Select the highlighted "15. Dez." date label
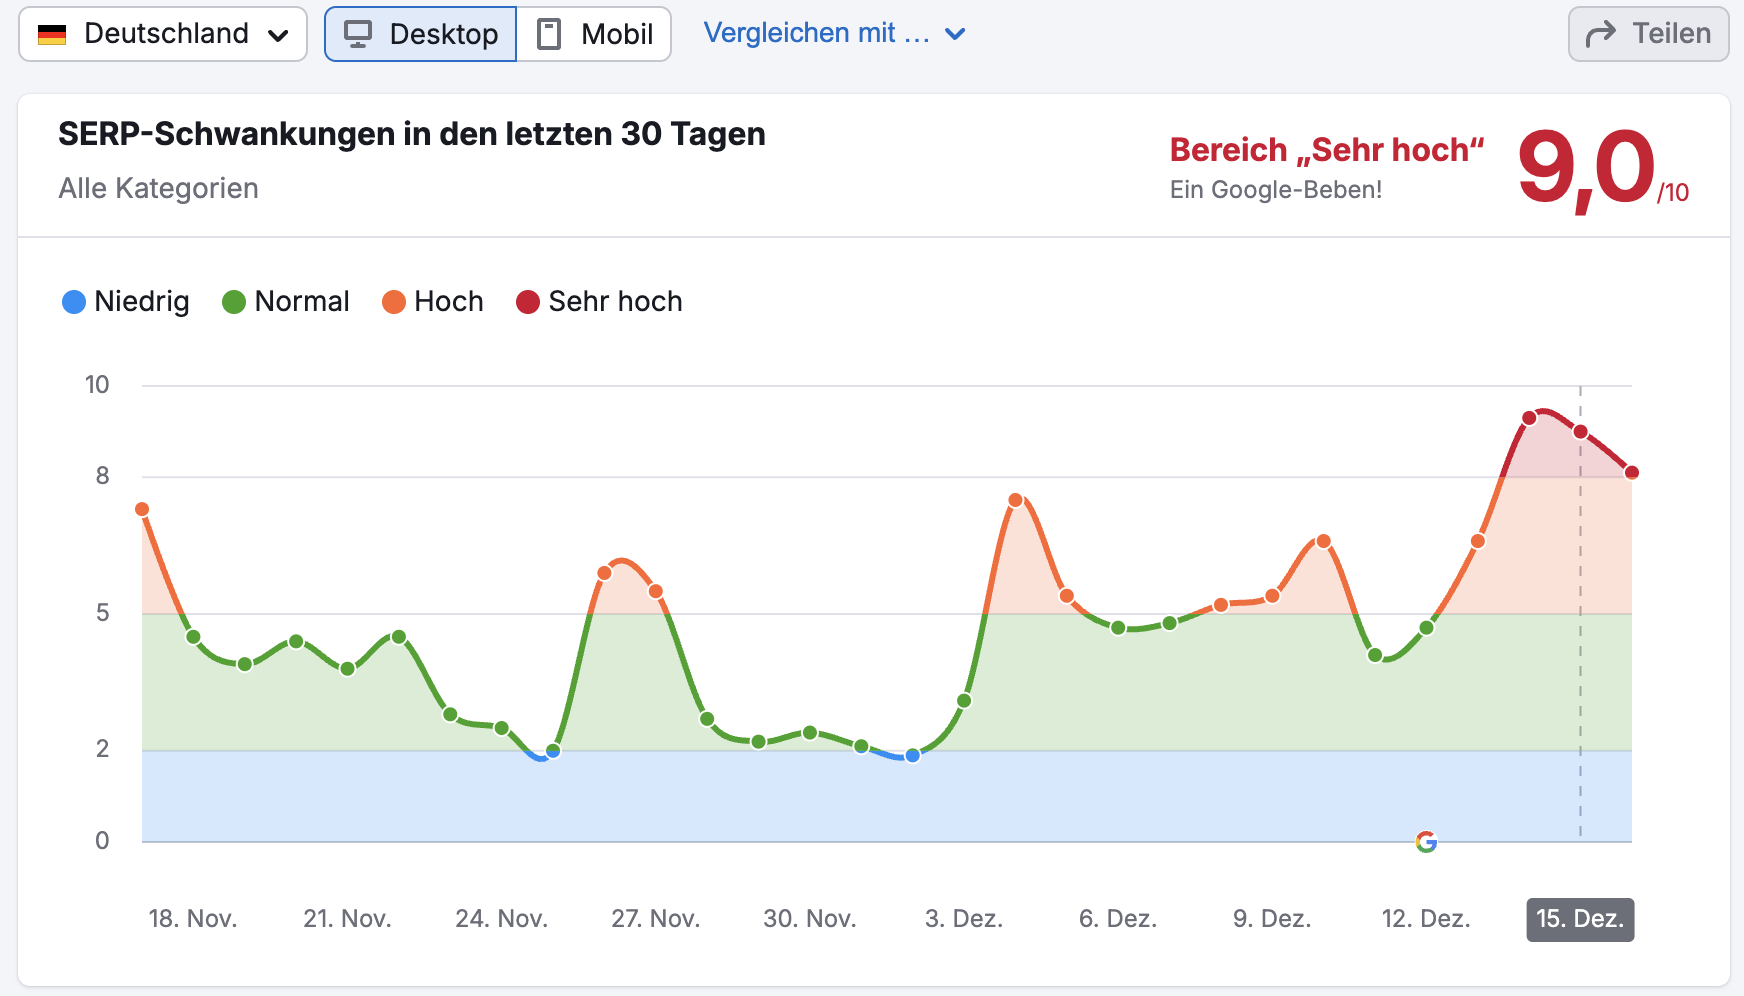This screenshot has width=1744, height=996. [x=1580, y=918]
